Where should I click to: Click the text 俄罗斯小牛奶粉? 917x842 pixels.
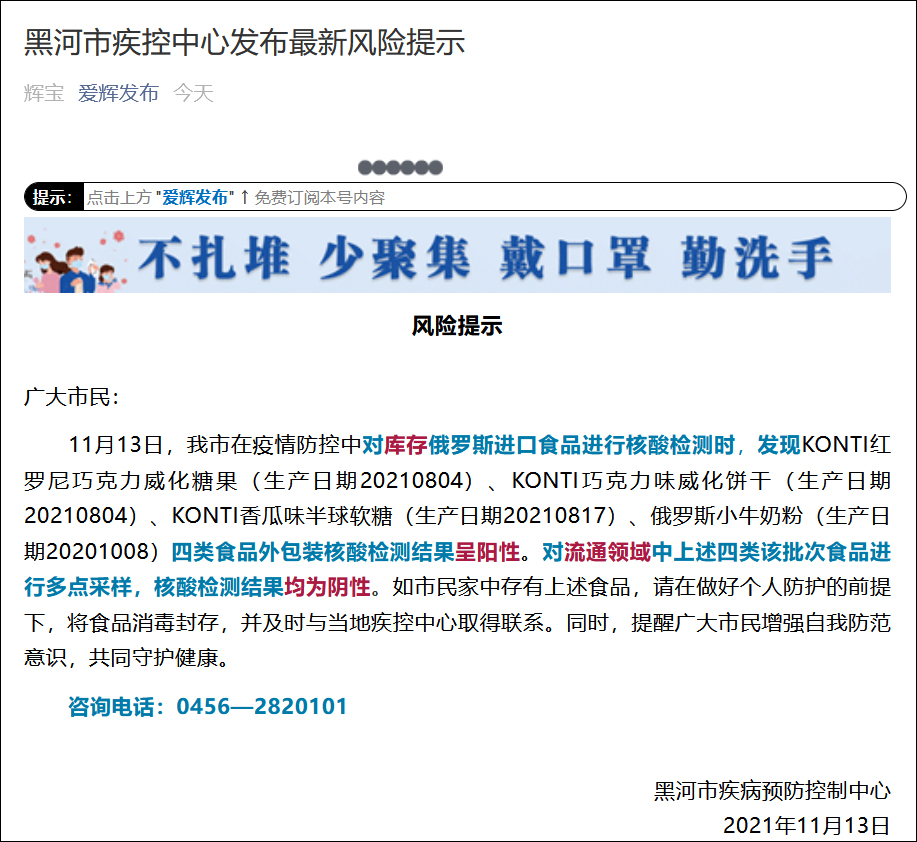tap(728, 516)
